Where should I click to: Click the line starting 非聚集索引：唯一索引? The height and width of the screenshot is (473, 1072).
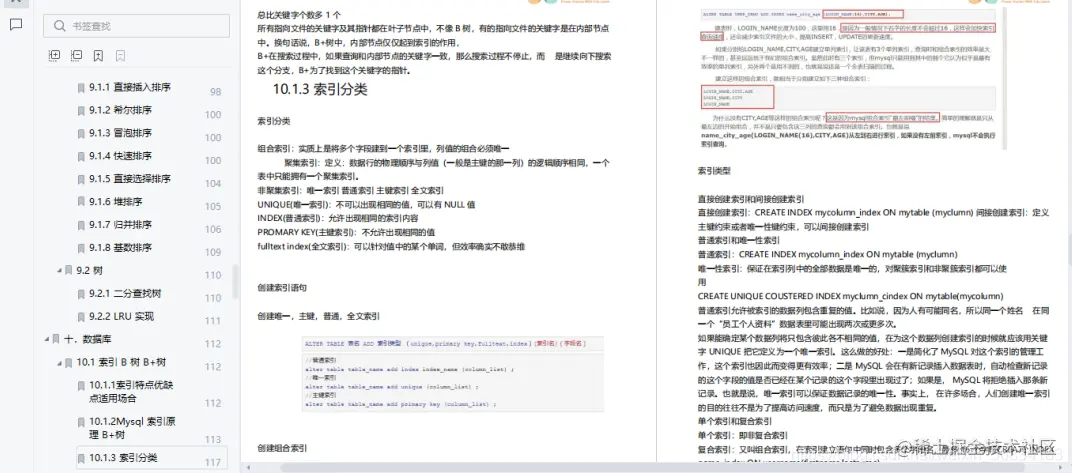pos(350,190)
